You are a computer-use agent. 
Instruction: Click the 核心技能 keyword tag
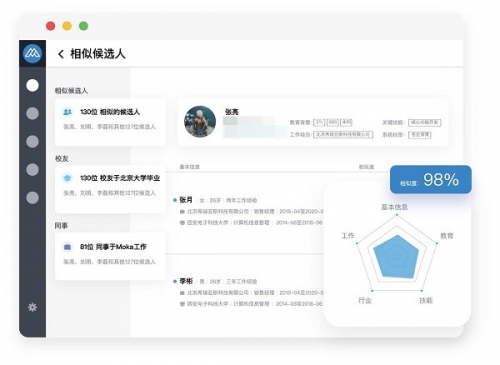(x=424, y=122)
